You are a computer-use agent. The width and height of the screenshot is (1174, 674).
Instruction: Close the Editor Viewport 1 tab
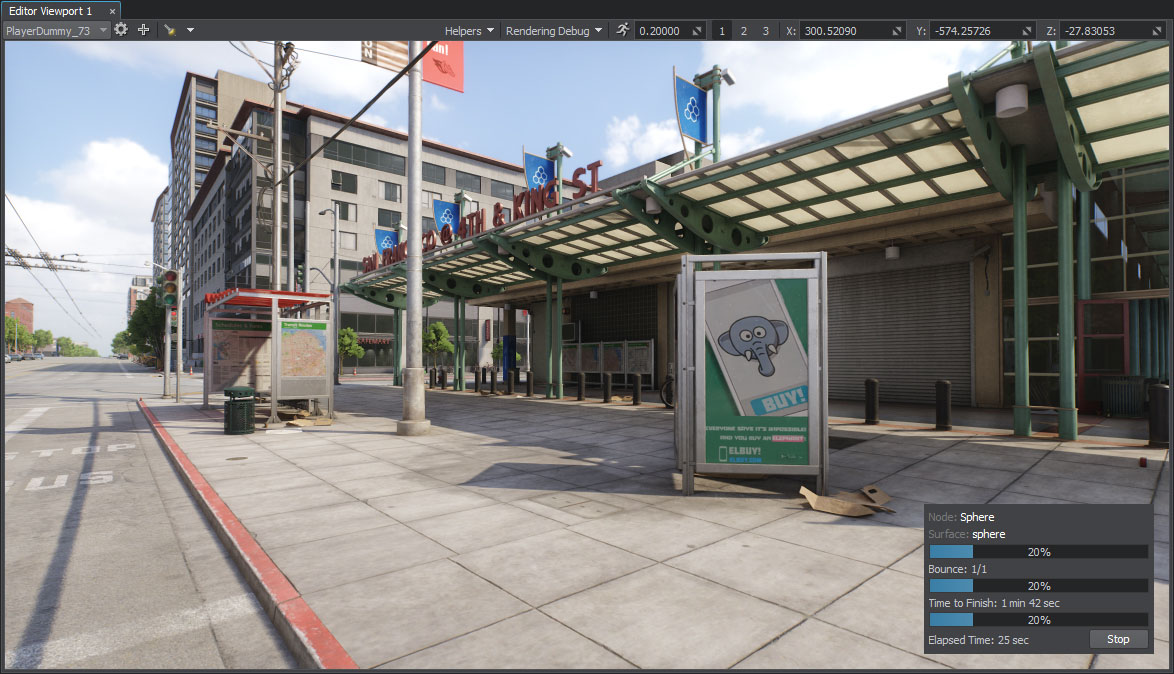point(112,11)
